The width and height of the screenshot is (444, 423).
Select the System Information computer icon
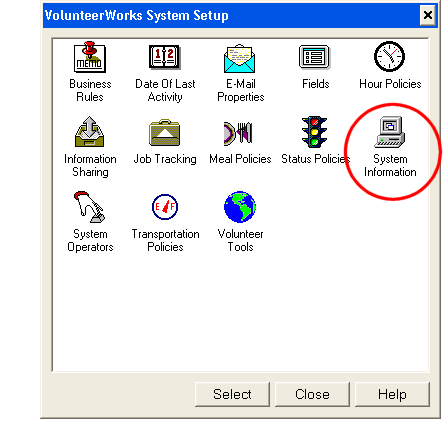click(x=390, y=132)
